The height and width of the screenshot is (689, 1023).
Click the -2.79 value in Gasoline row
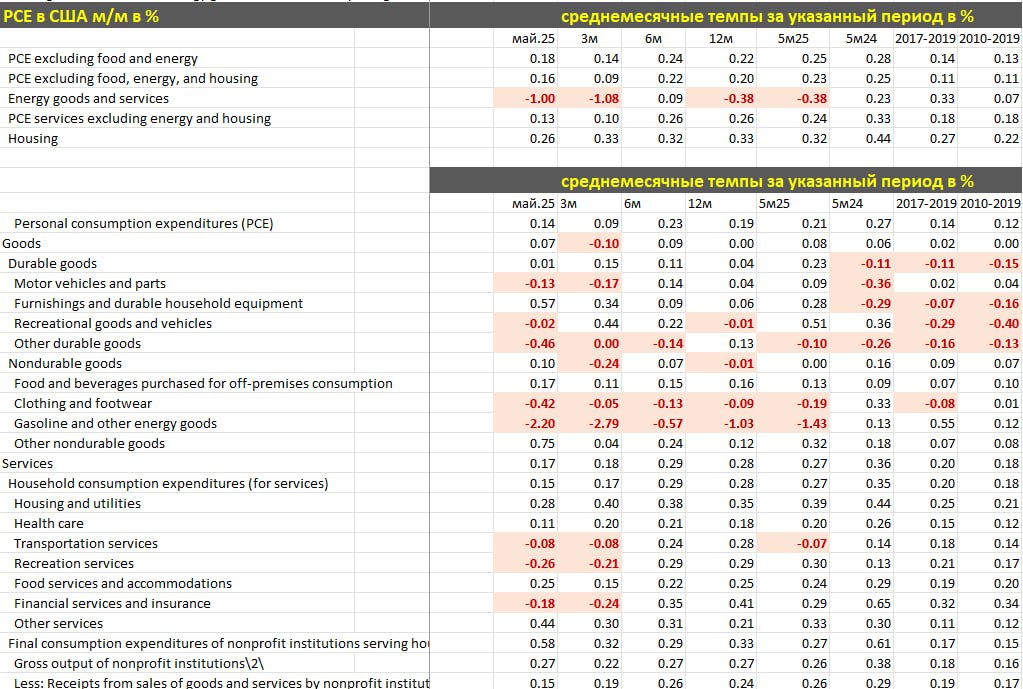coord(600,424)
